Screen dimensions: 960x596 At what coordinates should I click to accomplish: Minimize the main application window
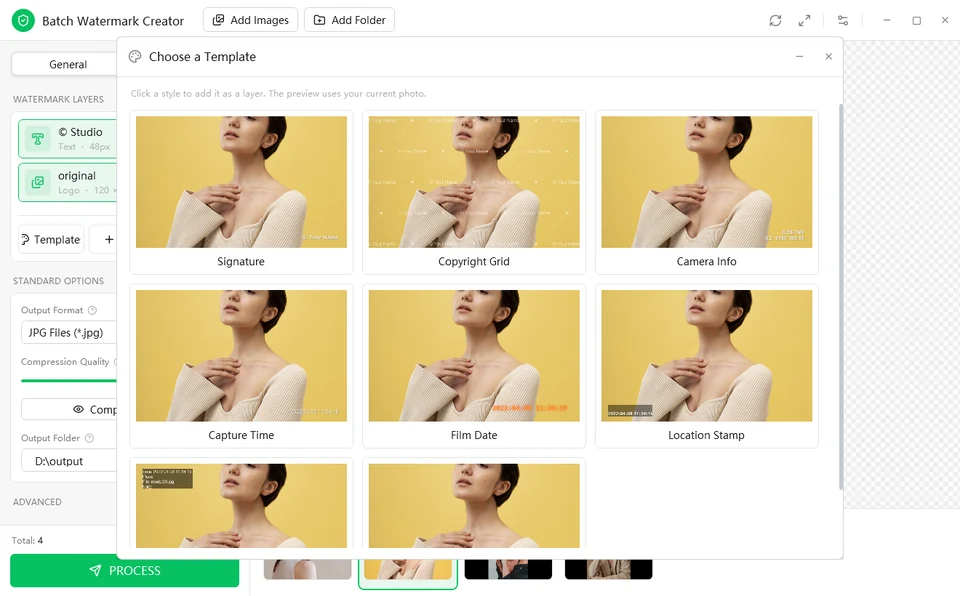887,20
